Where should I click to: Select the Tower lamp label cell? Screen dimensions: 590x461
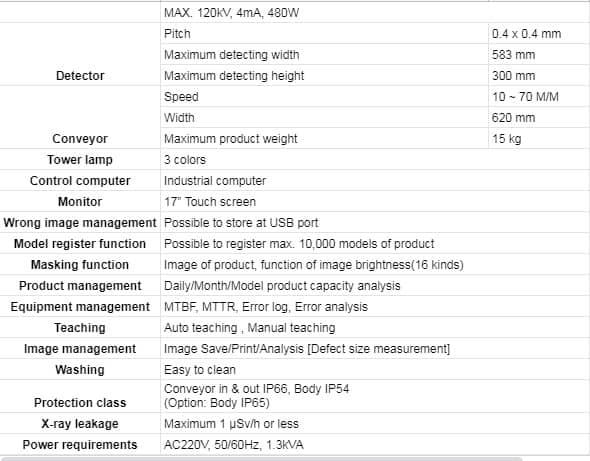coord(80,160)
